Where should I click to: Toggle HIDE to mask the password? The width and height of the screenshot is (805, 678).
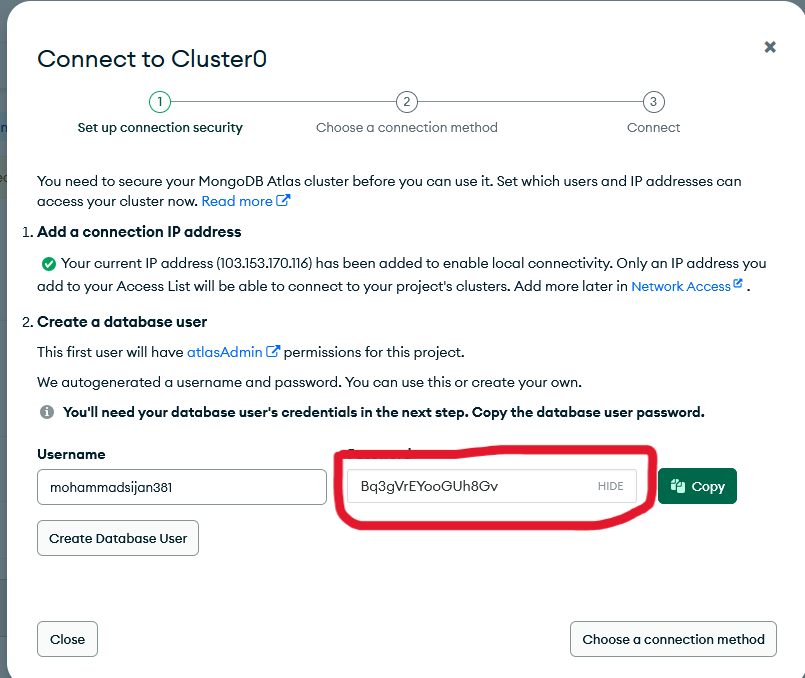610,487
